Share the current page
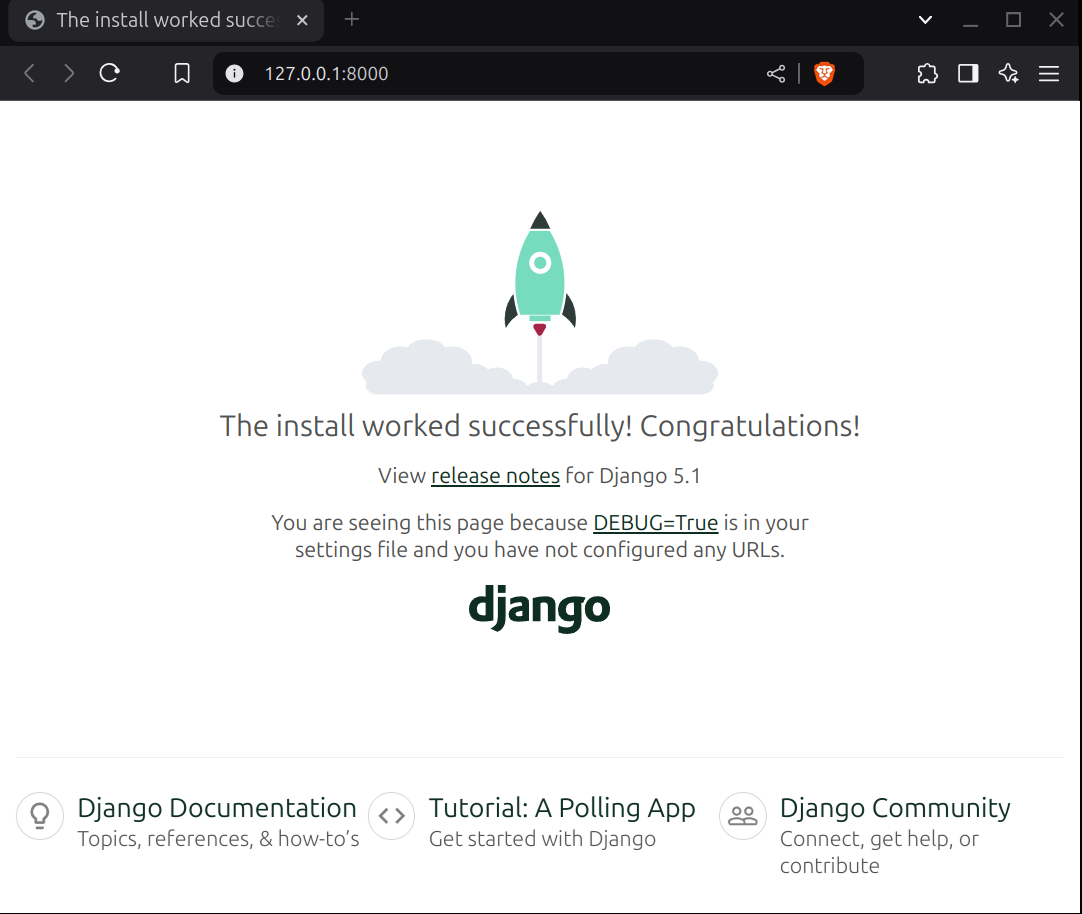1082x914 pixels. click(x=776, y=73)
